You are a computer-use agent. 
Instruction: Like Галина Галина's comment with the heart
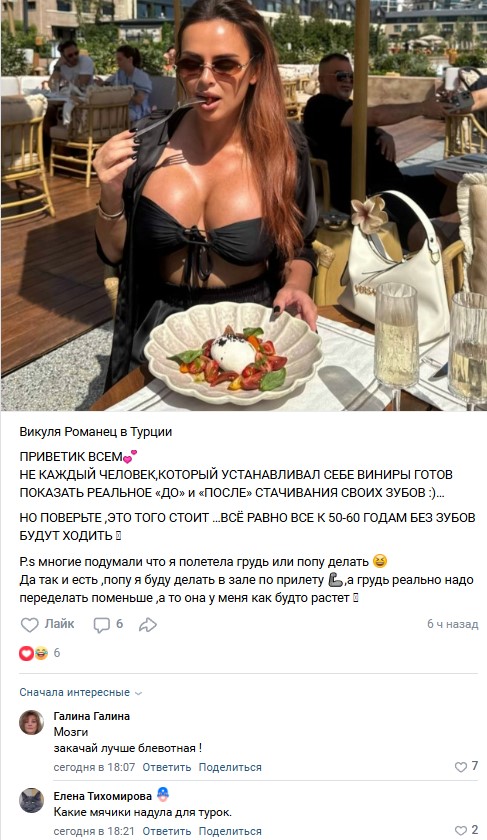(x=461, y=767)
